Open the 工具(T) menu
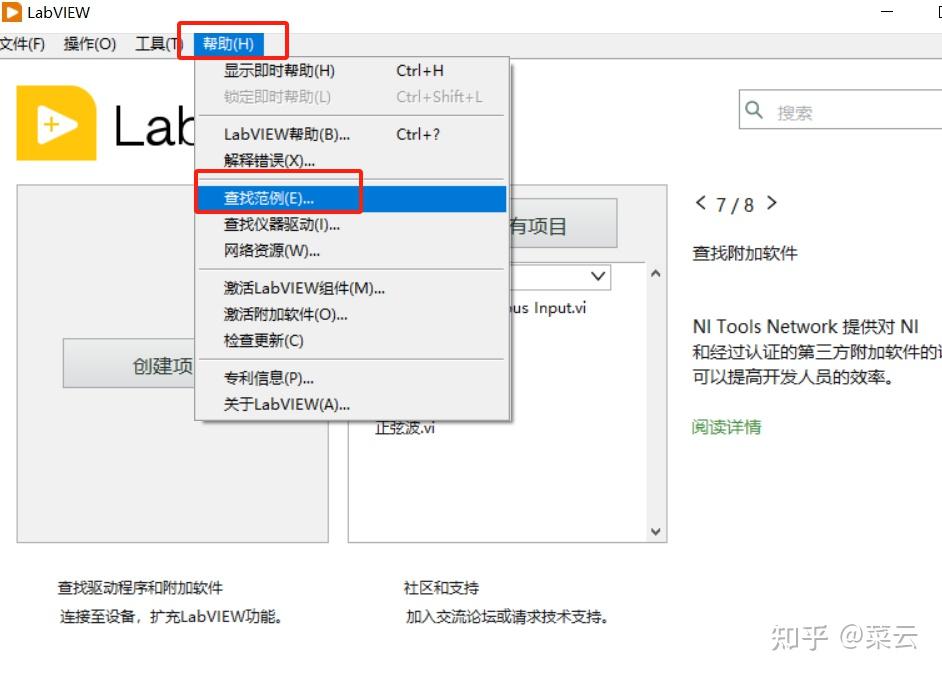 [158, 44]
